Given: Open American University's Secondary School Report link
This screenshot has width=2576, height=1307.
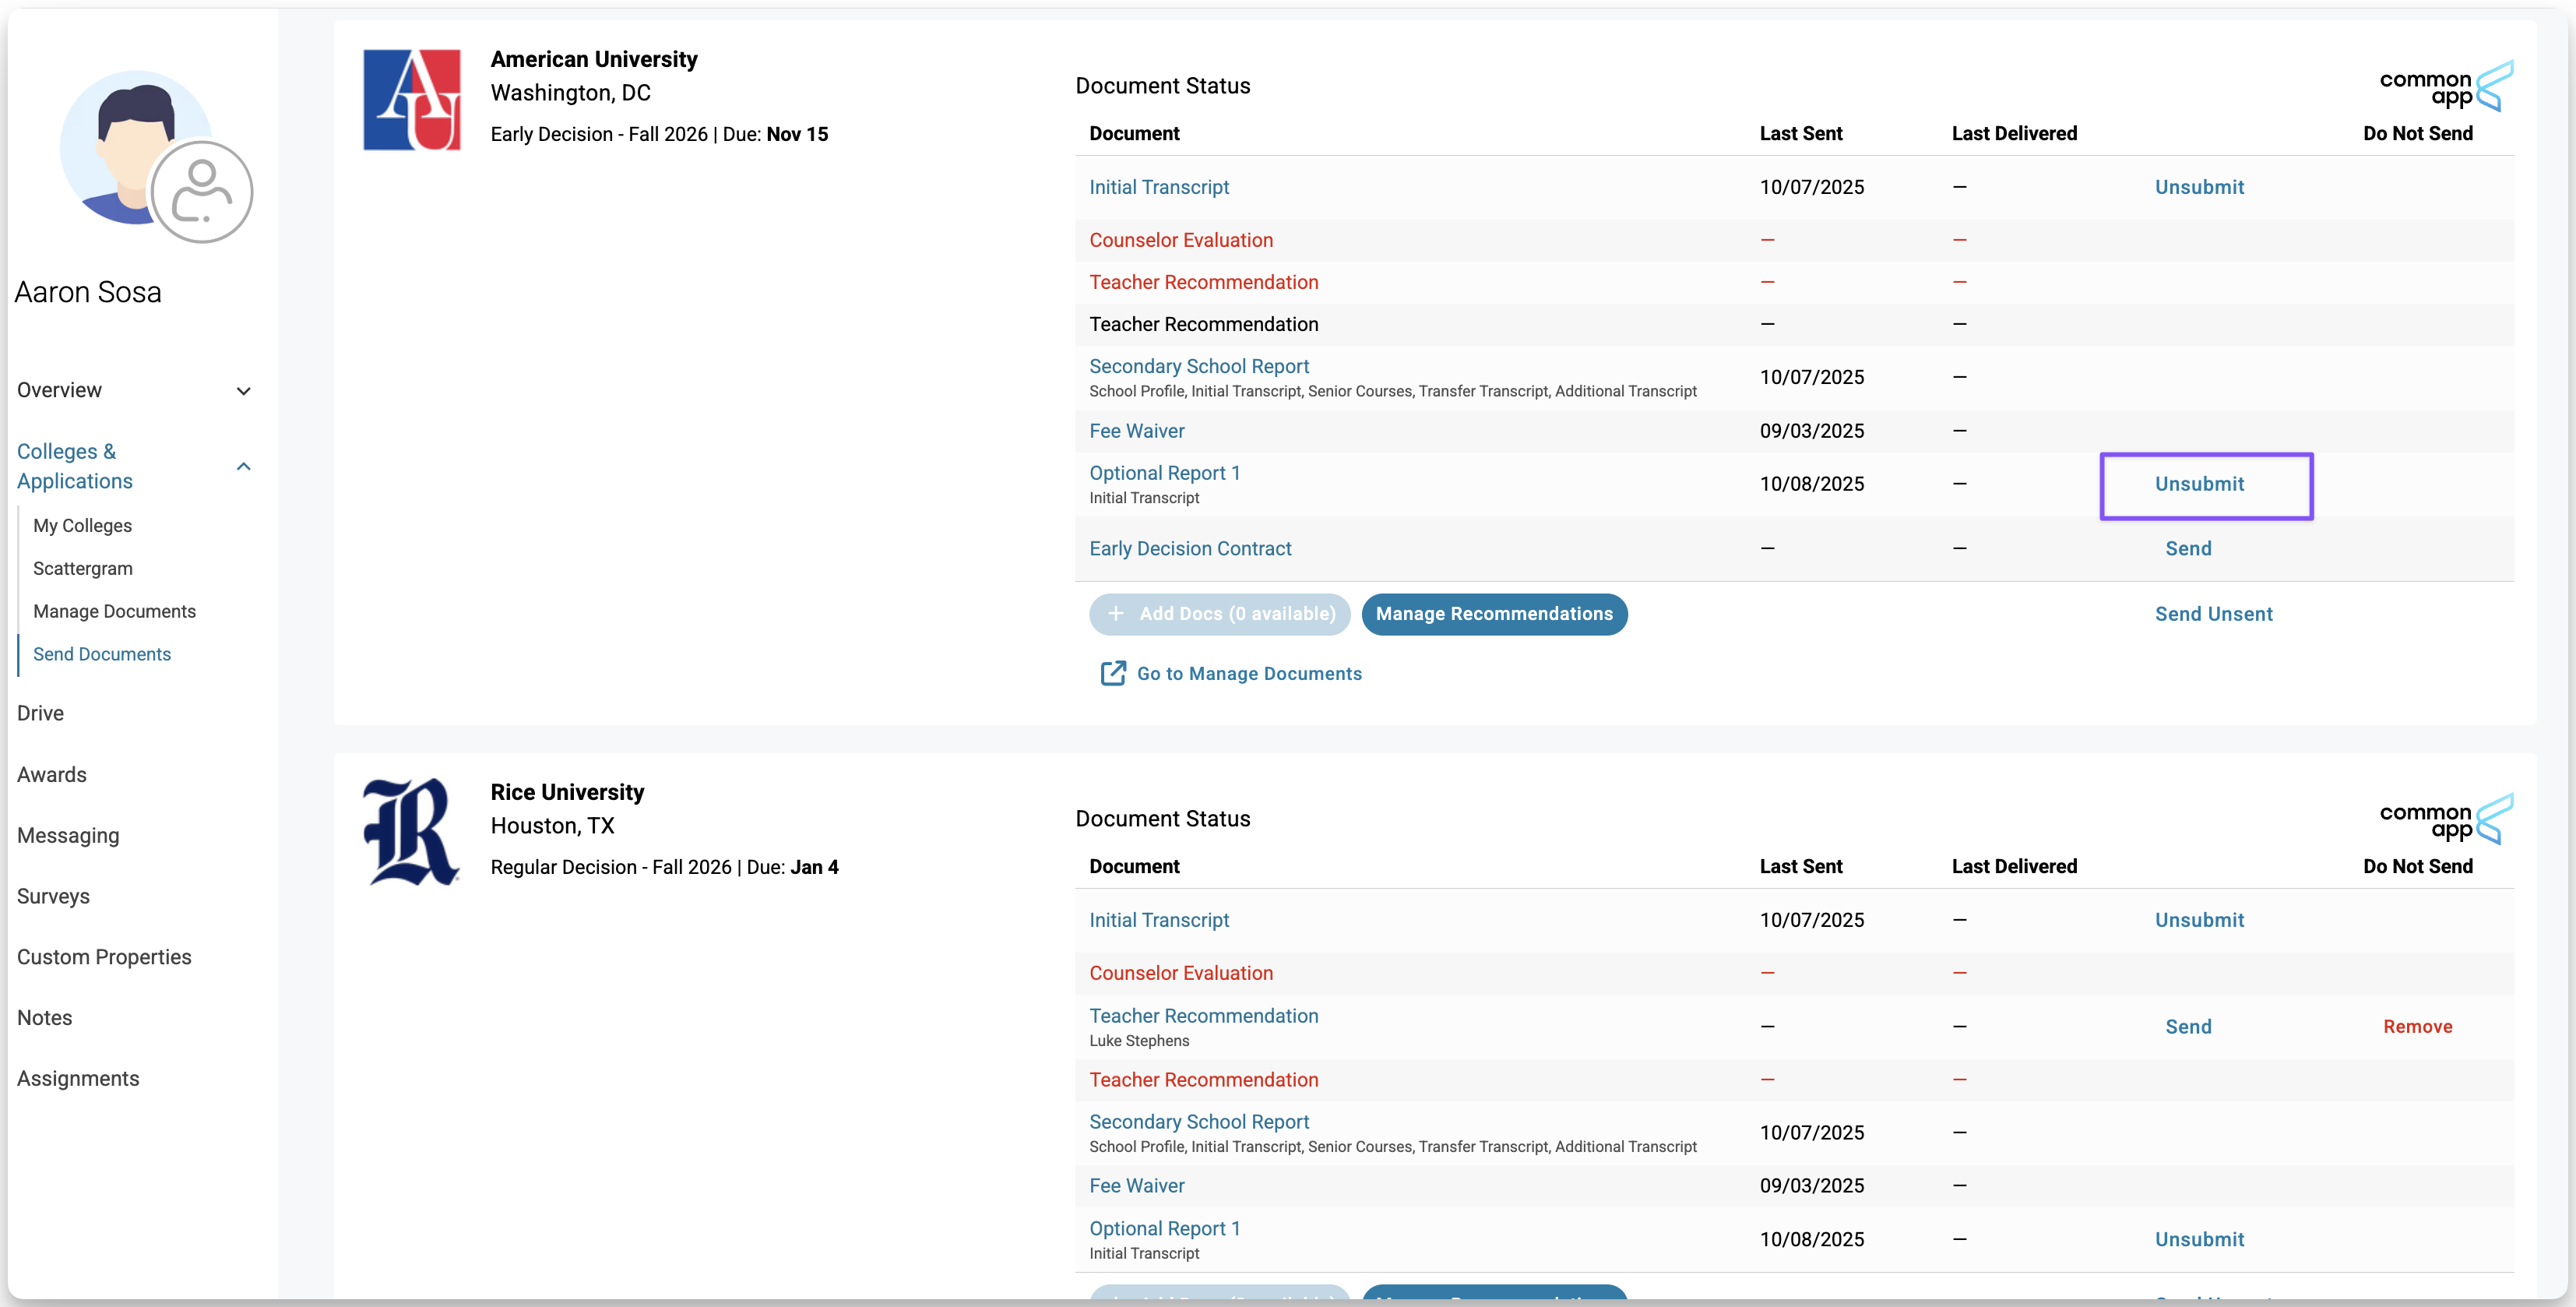Looking at the screenshot, I should point(1199,366).
